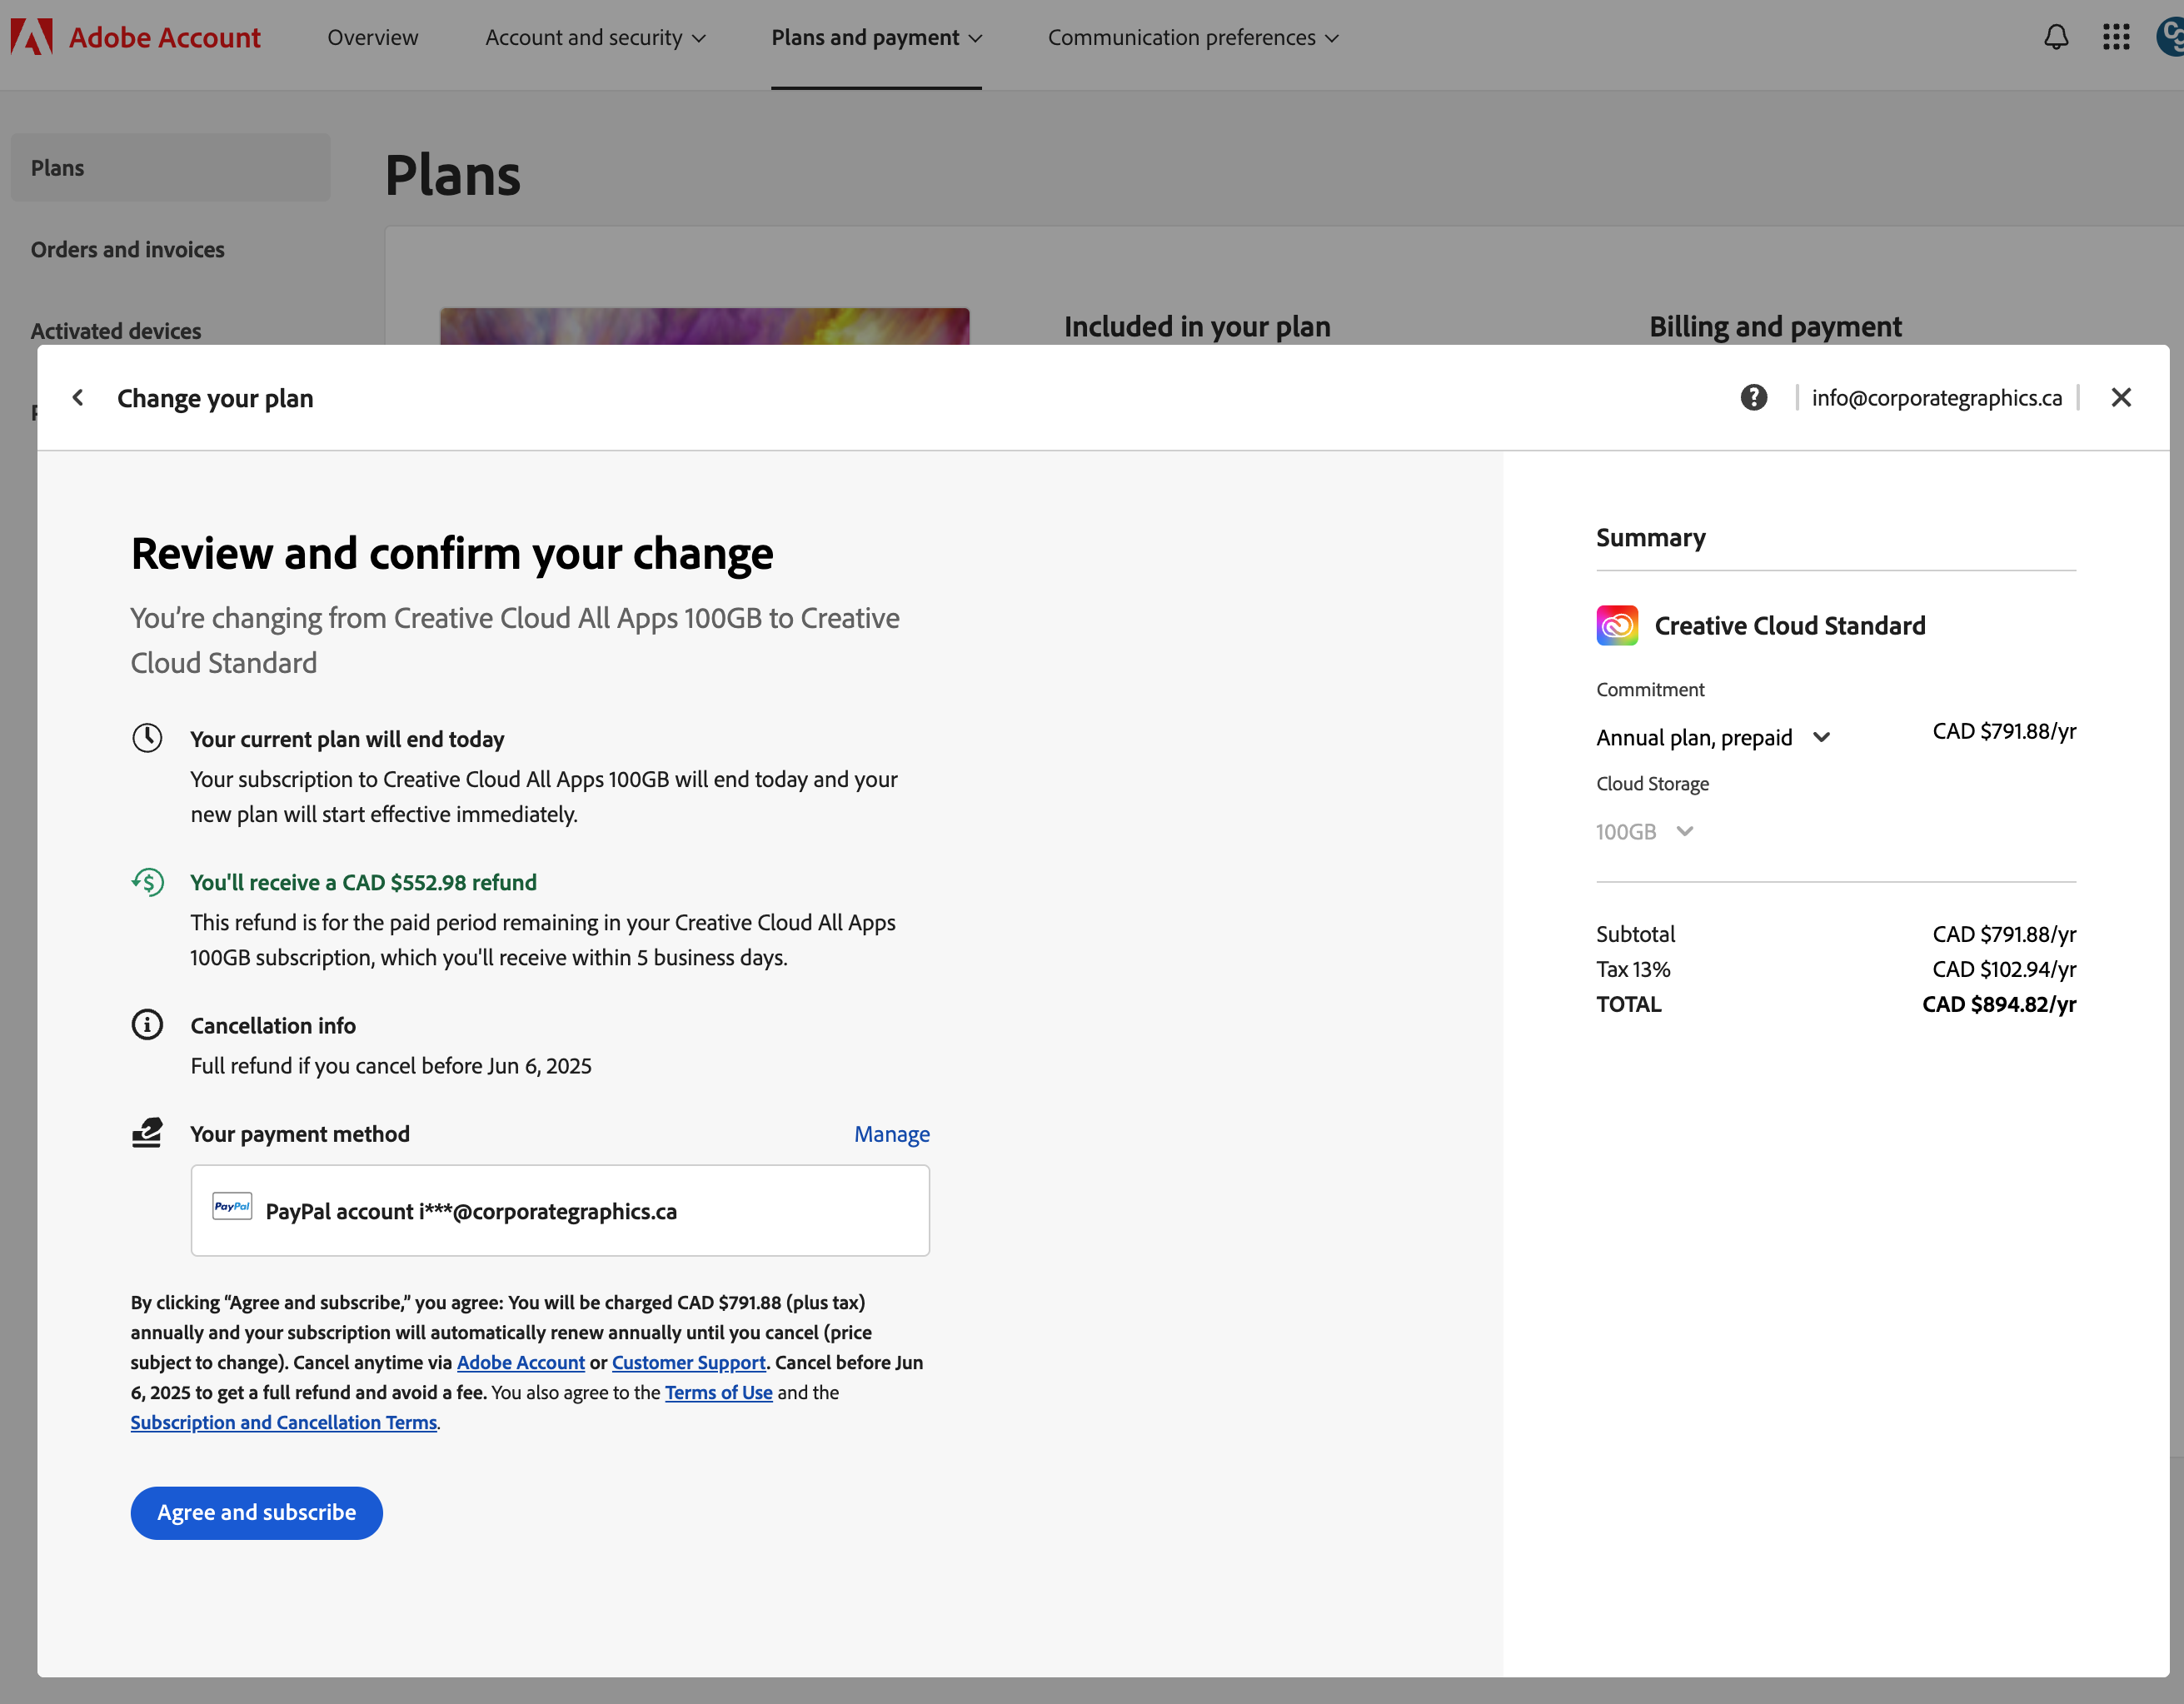Click the plan artwork thumbnail behind dialog
This screenshot has width=2184, height=1704.
click(705, 326)
